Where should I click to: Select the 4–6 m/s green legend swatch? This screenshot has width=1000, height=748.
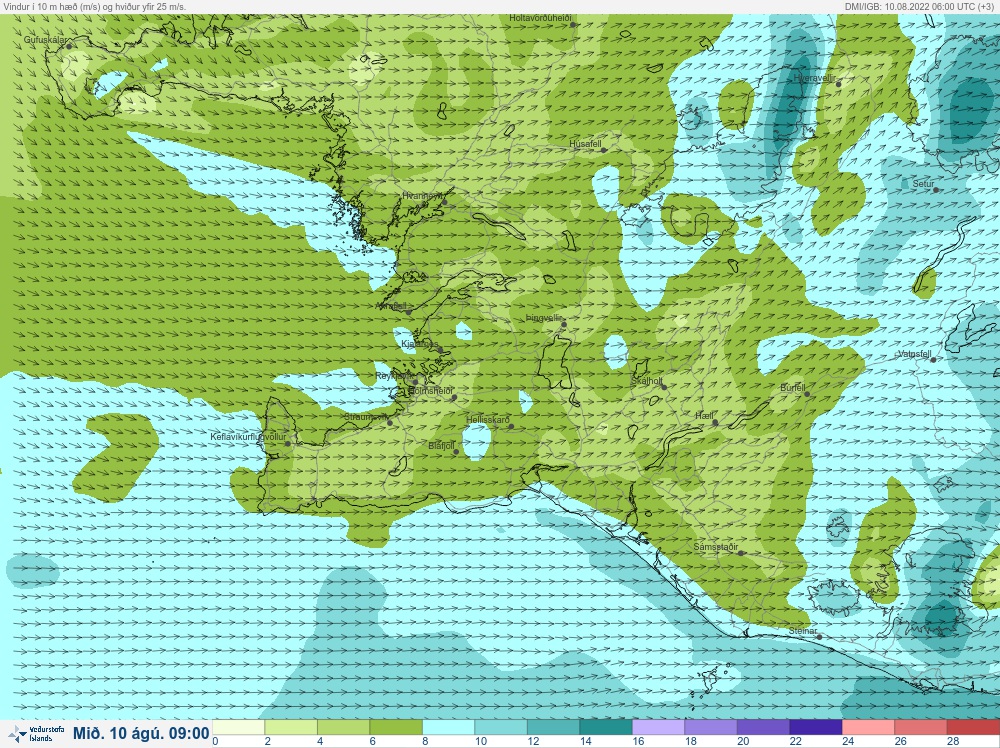pos(342,728)
